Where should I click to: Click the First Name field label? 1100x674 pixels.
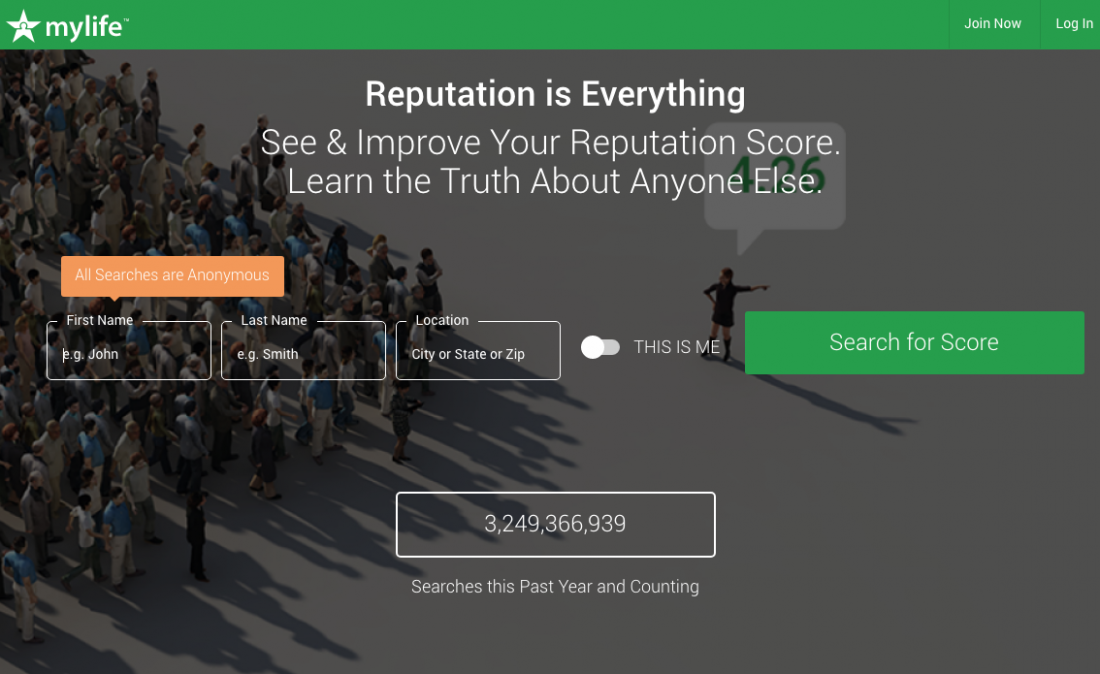point(100,321)
